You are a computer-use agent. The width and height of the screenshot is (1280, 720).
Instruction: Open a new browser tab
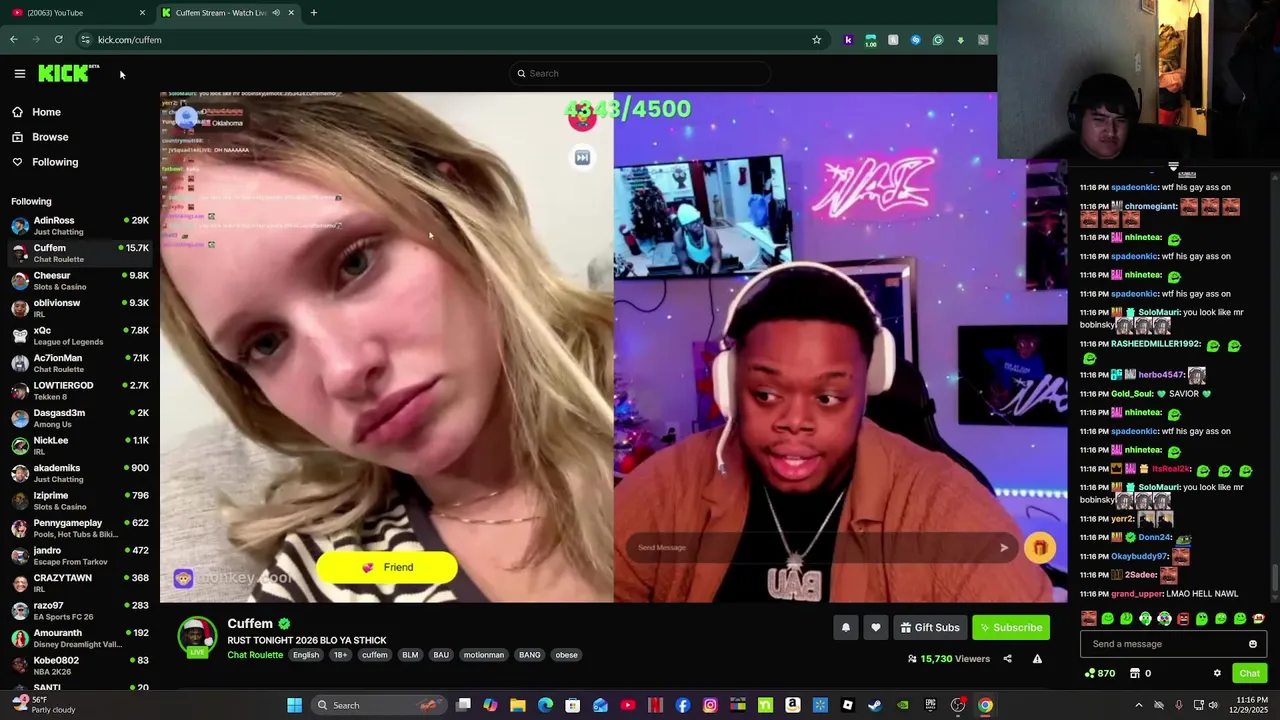(x=314, y=12)
